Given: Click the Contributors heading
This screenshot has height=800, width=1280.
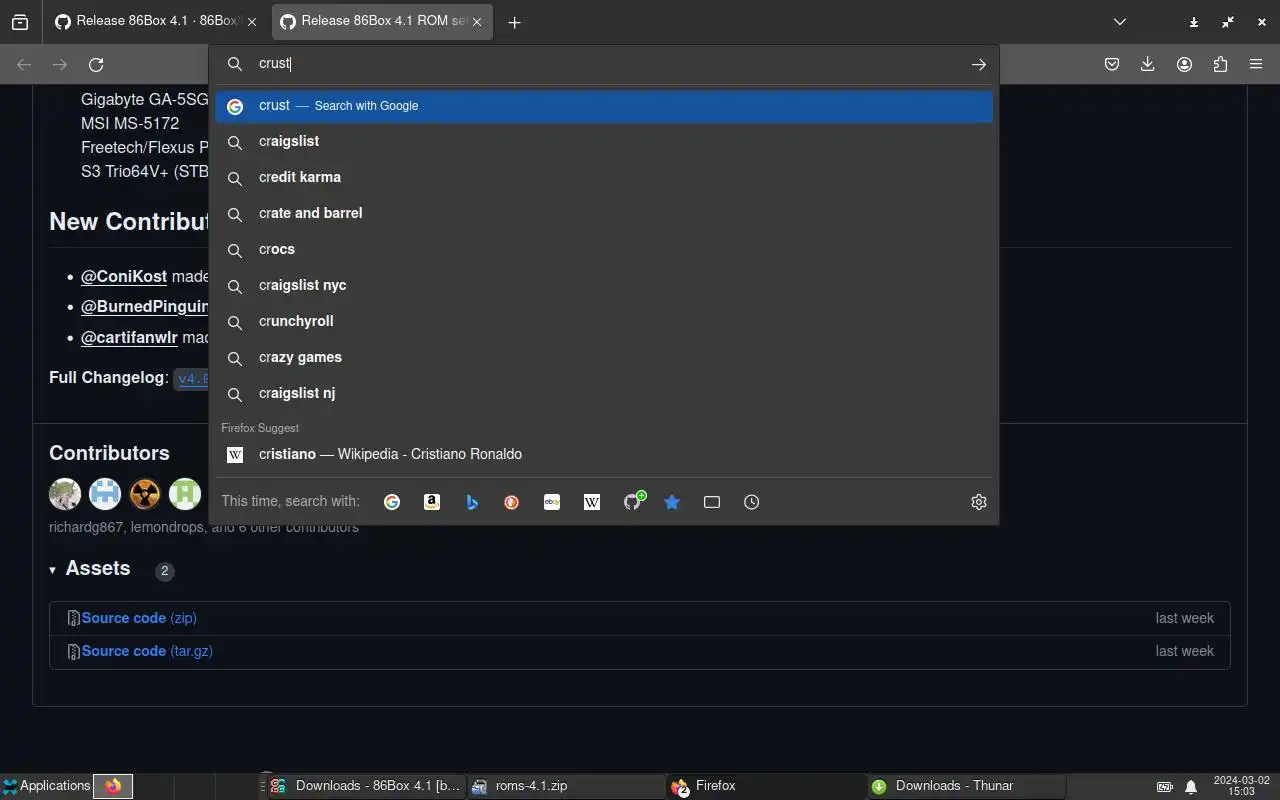Looking at the screenshot, I should (x=109, y=453).
